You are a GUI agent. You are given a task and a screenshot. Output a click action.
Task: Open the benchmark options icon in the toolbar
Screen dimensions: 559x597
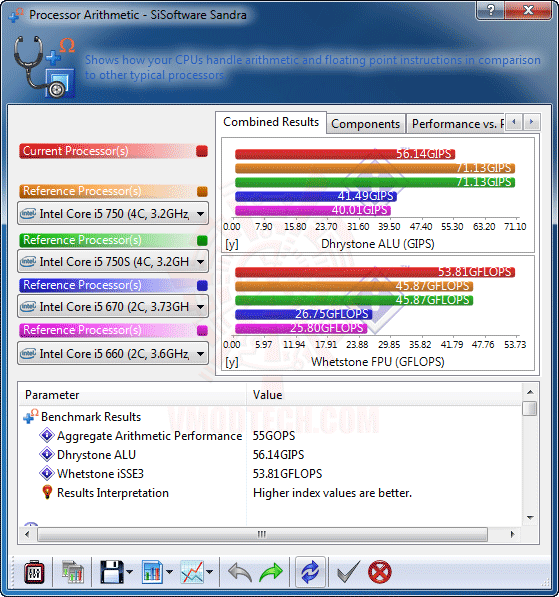tap(34, 571)
